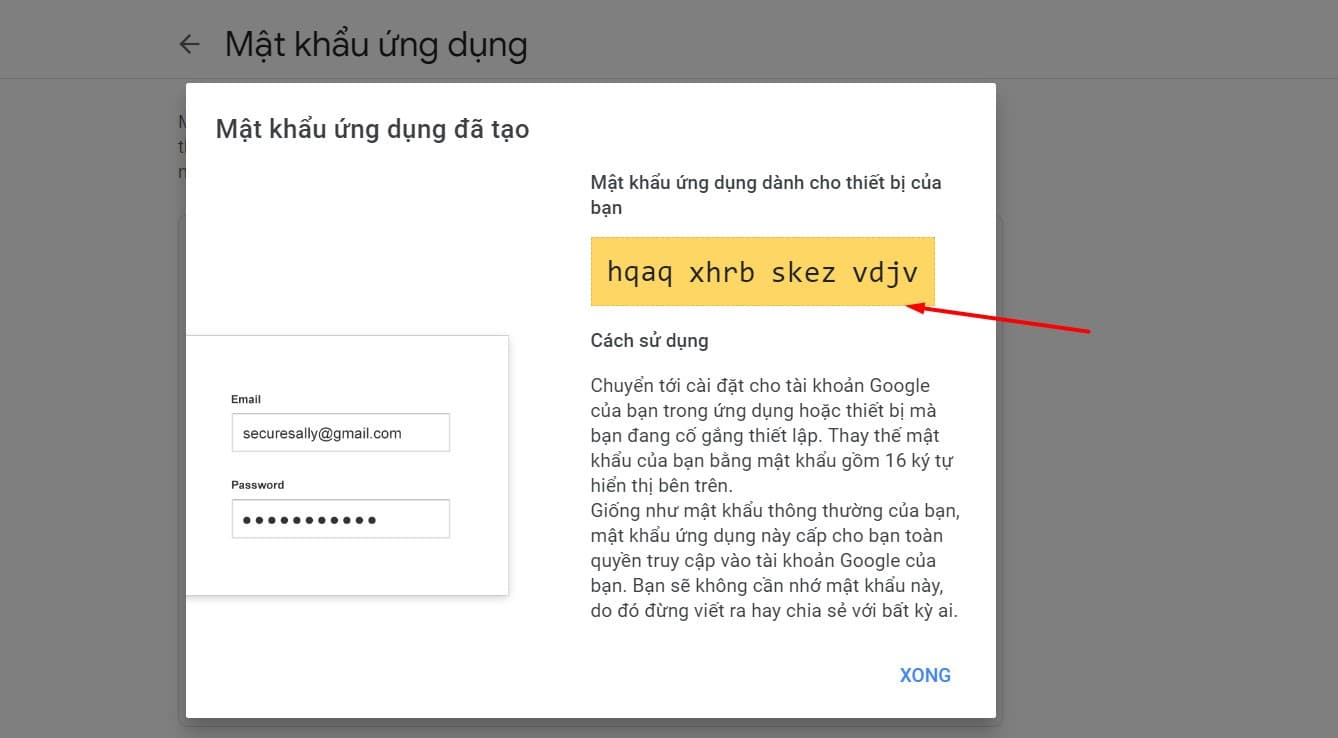The width and height of the screenshot is (1338, 738).
Task: Select the highlighted app password hqaq xhrb skez vdjv
Action: pyautogui.click(x=763, y=271)
